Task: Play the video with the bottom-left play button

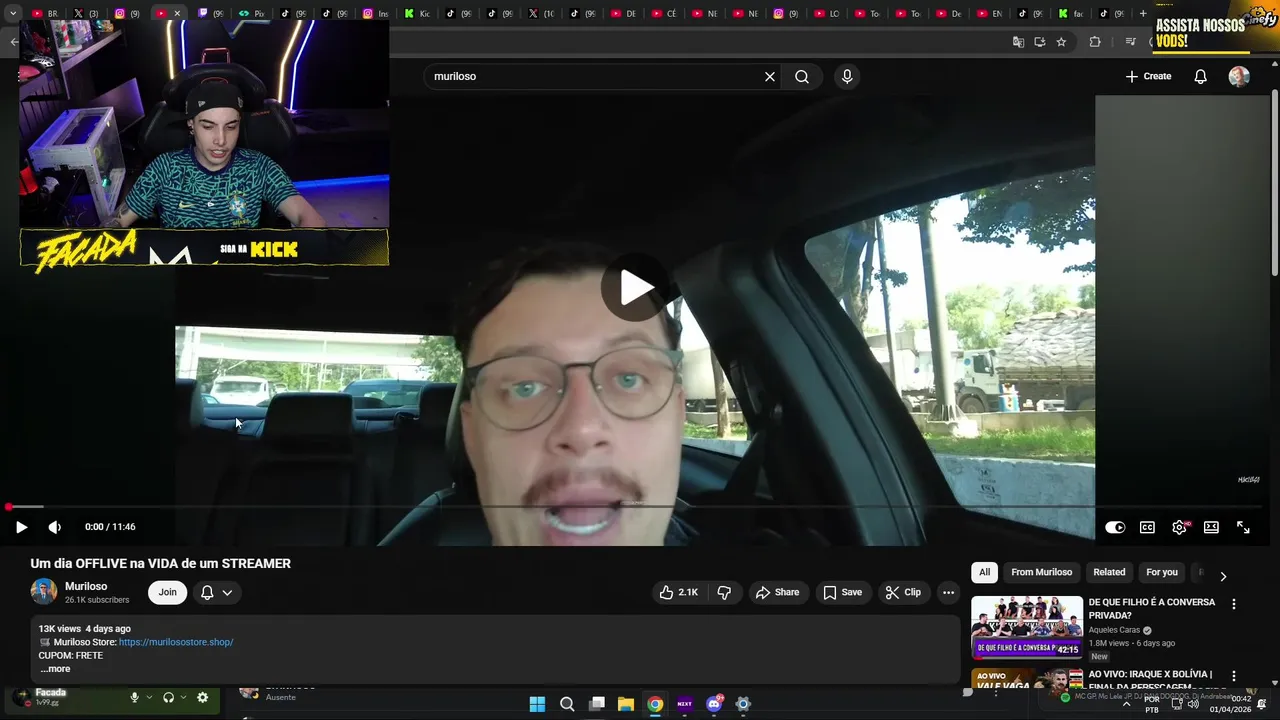Action: tap(21, 527)
